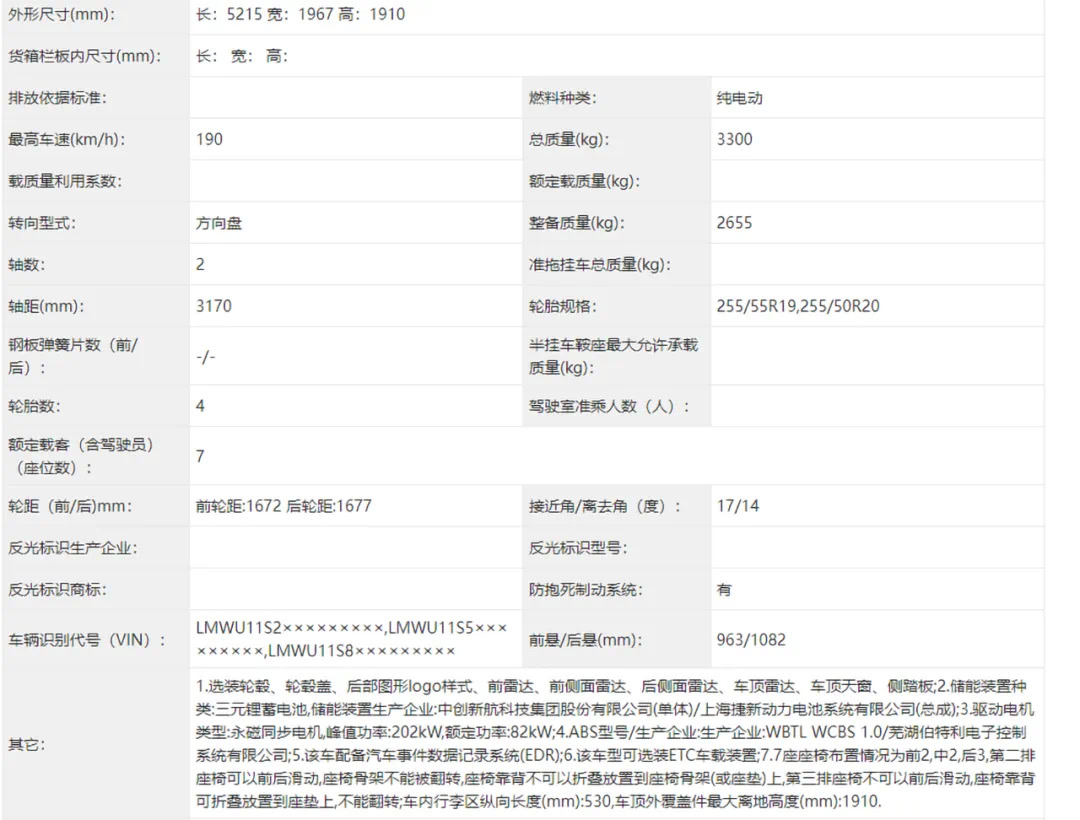Select the 整备质量 value 2655
Image resolution: width=1080 pixels, height=820 pixels.
734,223
